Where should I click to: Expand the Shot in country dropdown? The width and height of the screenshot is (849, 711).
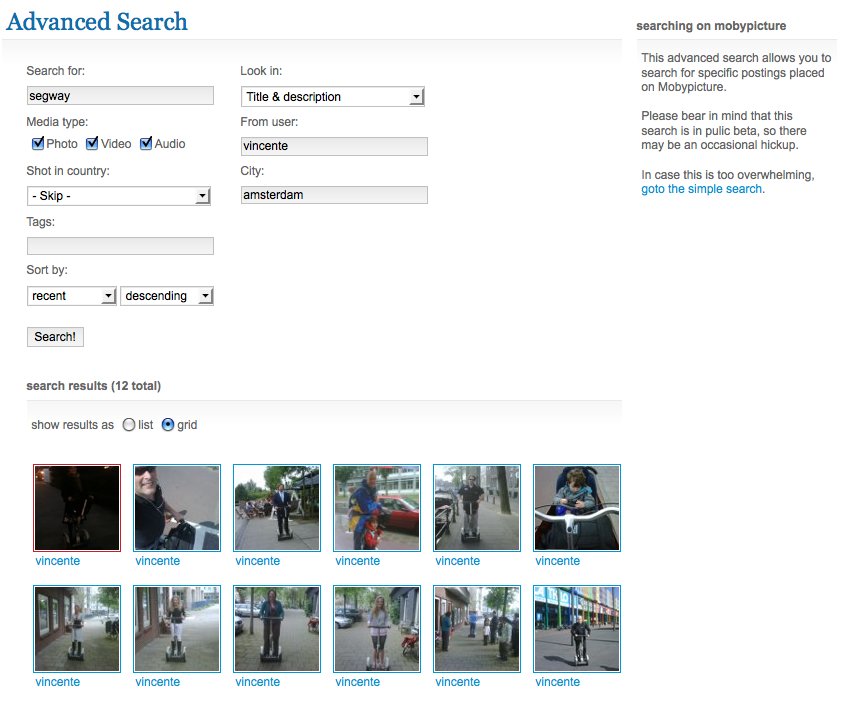[118, 196]
